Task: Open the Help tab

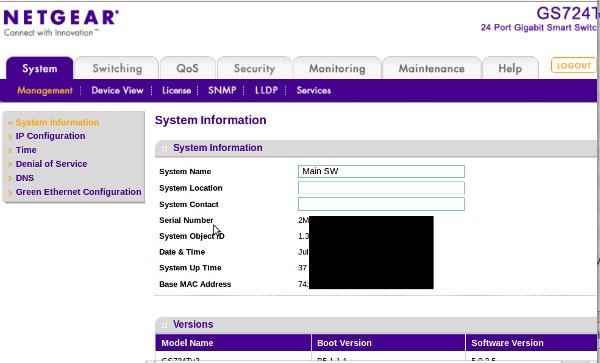Action: tap(510, 68)
